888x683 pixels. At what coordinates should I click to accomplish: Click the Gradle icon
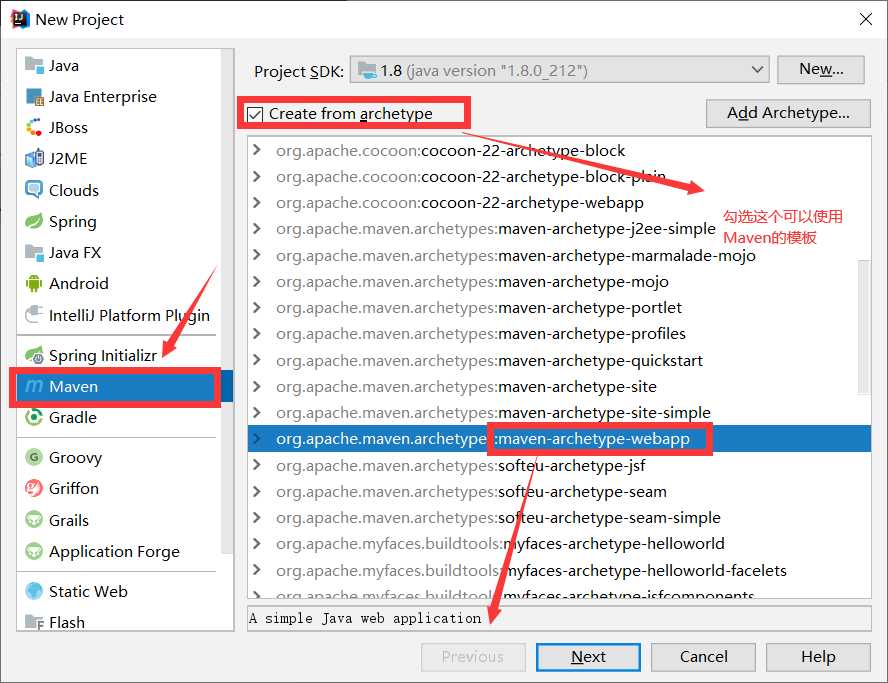click(x=34, y=417)
